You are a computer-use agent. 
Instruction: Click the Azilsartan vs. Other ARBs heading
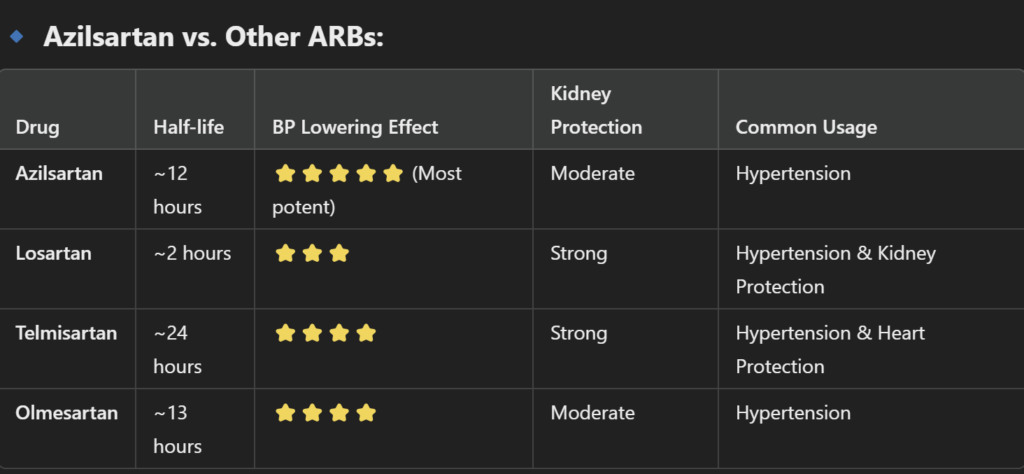pyautogui.click(x=213, y=37)
